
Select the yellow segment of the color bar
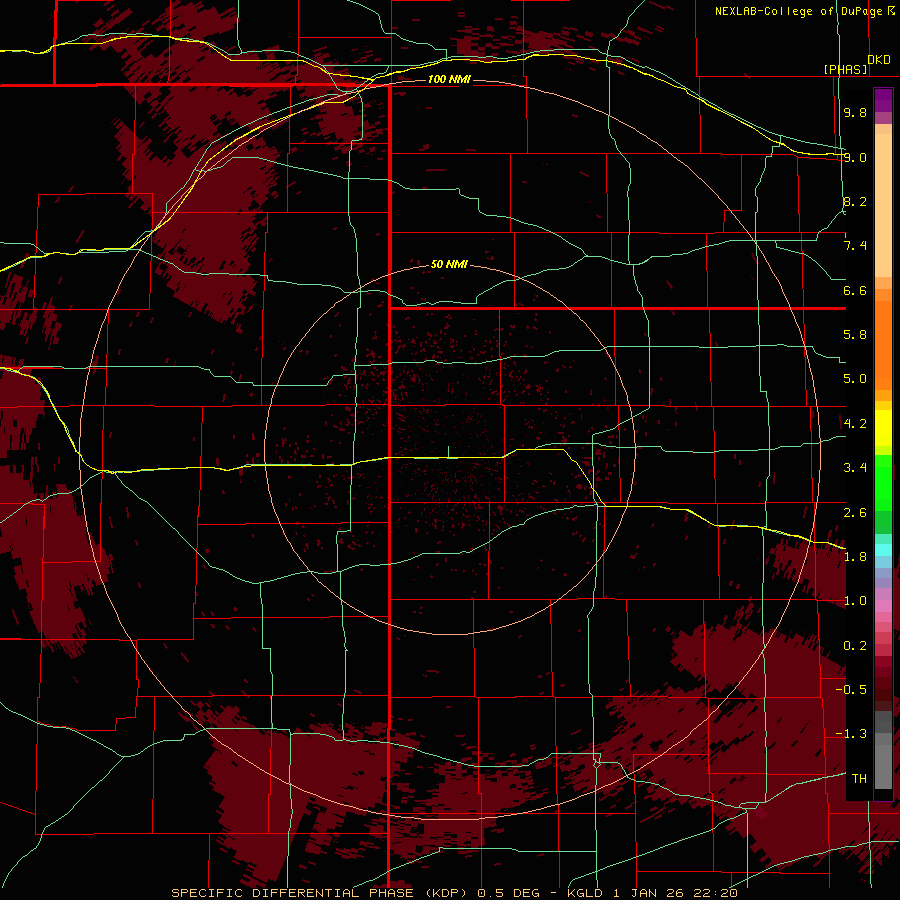(x=883, y=428)
